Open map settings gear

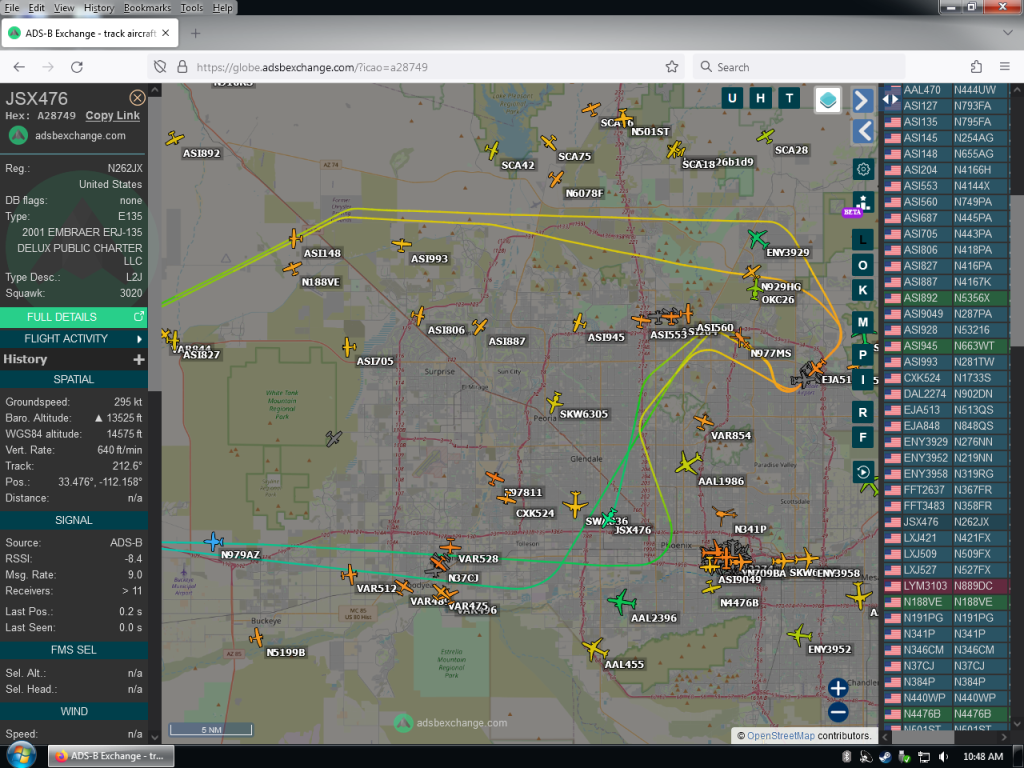coord(863,170)
